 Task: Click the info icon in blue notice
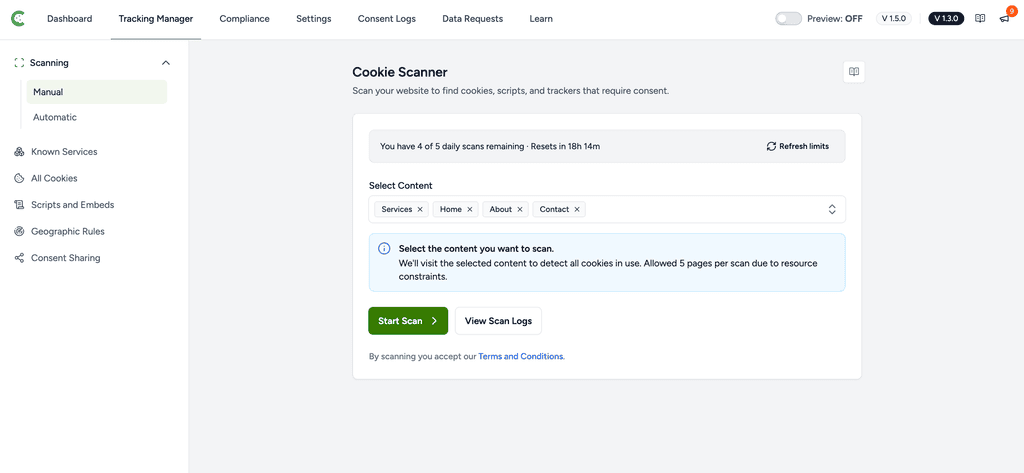(385, 249)
